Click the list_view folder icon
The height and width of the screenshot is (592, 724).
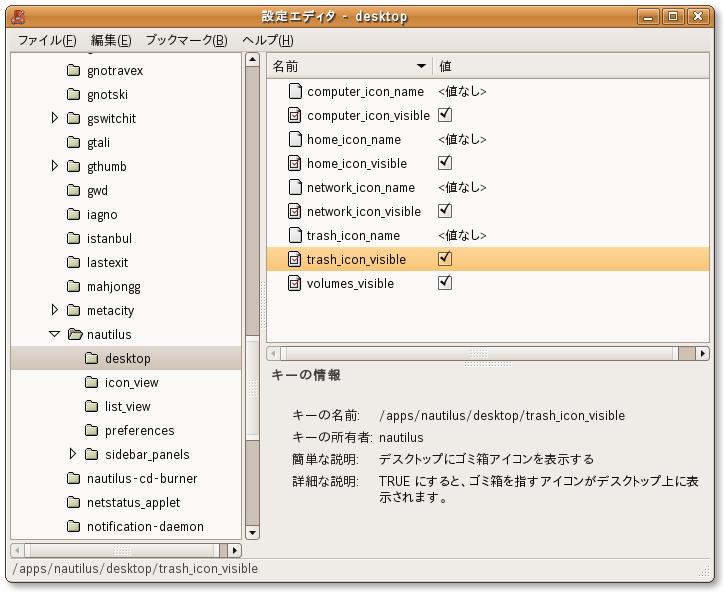click(91, 406)
